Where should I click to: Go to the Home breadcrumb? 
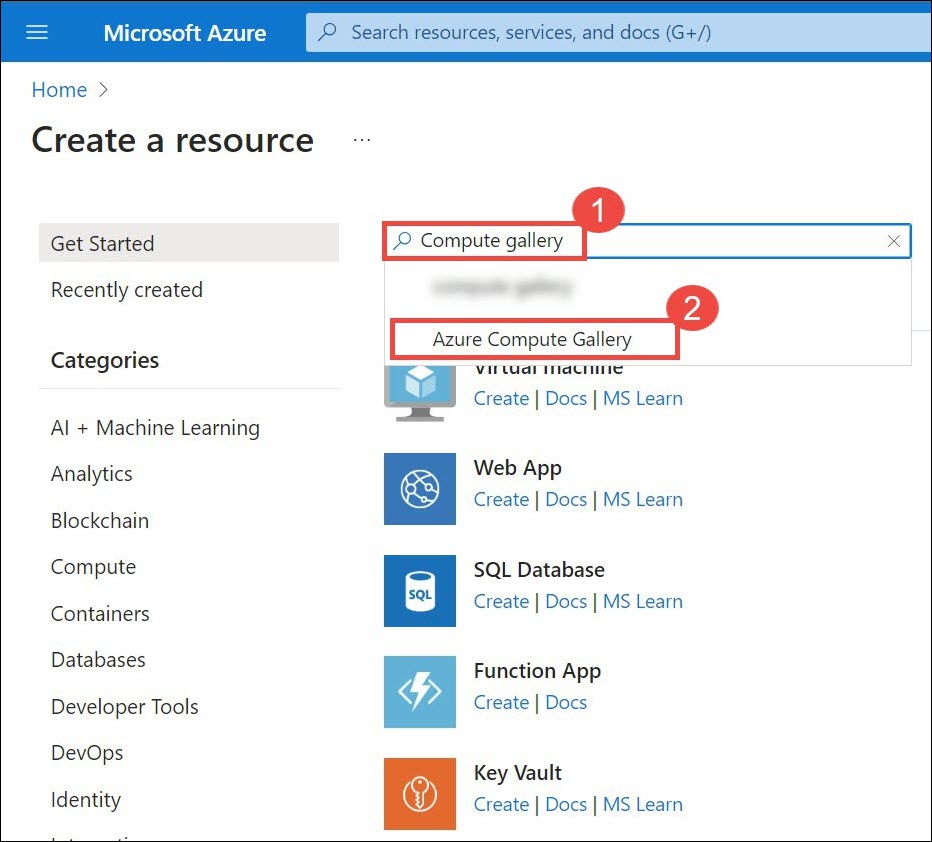59,90
